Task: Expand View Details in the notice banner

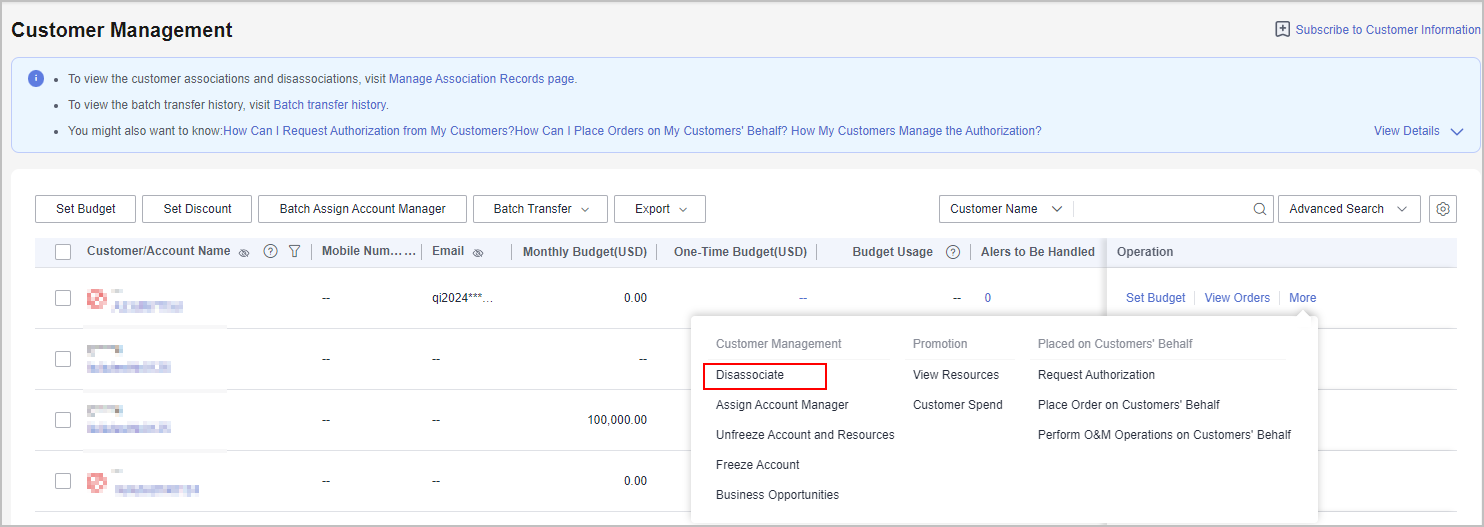Action: coord(1417,131)
